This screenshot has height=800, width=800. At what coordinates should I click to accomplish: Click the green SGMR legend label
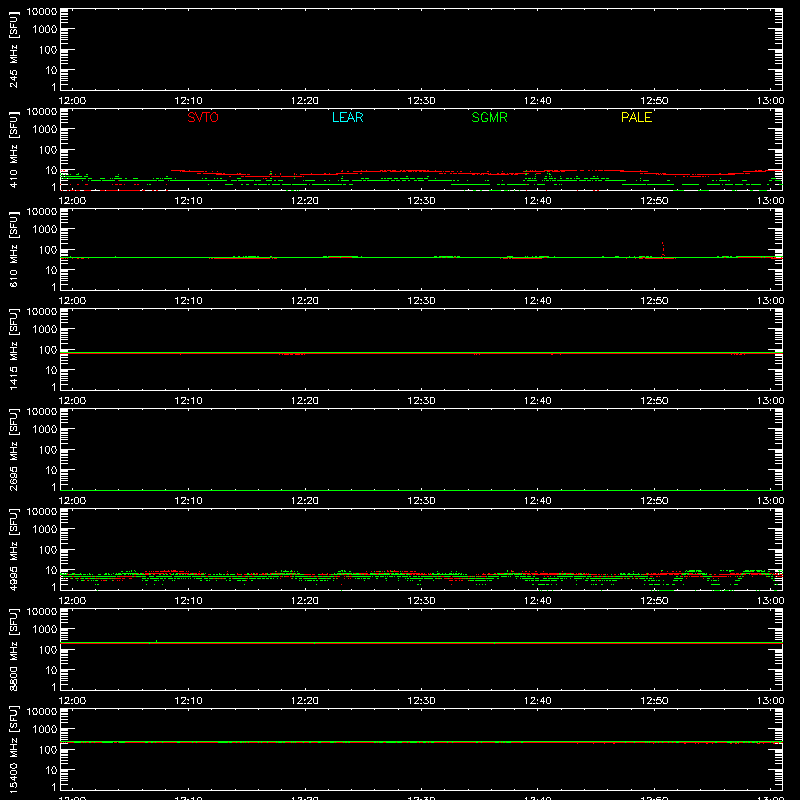click(489, 117)
